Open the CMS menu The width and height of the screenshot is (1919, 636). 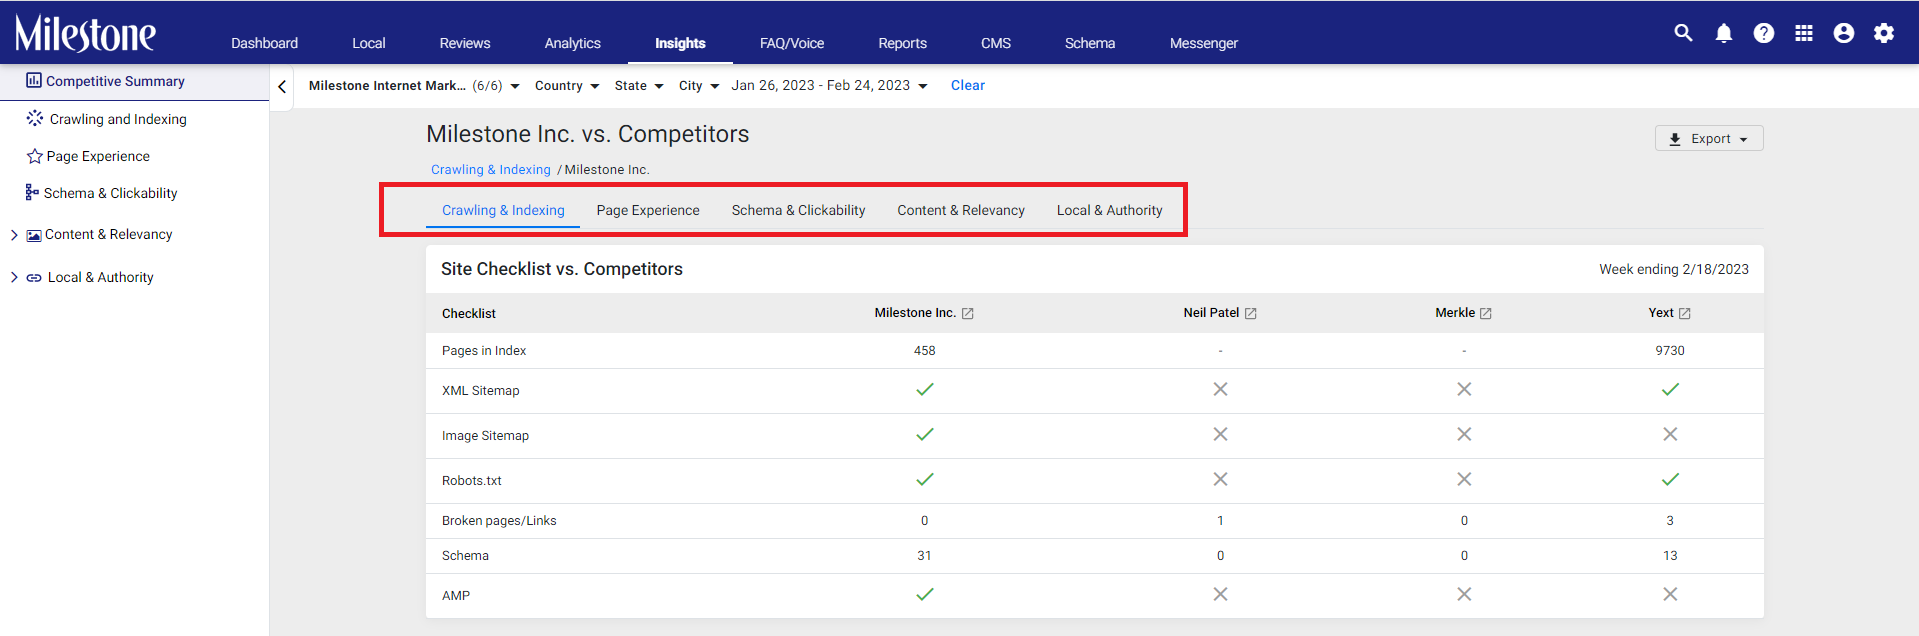pyautogui.click(x=996, y=43)
